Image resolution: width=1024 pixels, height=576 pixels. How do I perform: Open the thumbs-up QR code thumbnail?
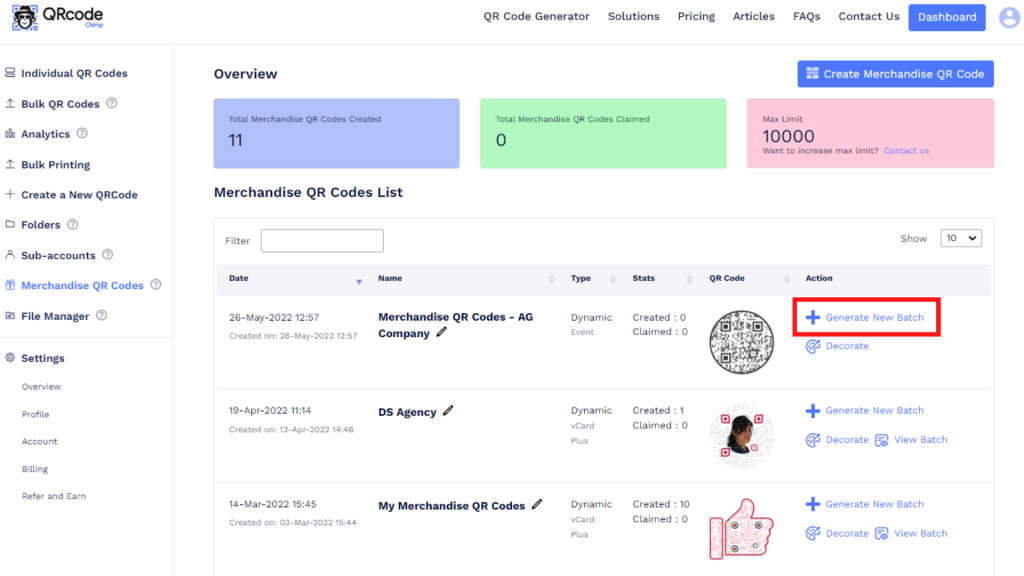pyautogui.click(x=741, y=528)
